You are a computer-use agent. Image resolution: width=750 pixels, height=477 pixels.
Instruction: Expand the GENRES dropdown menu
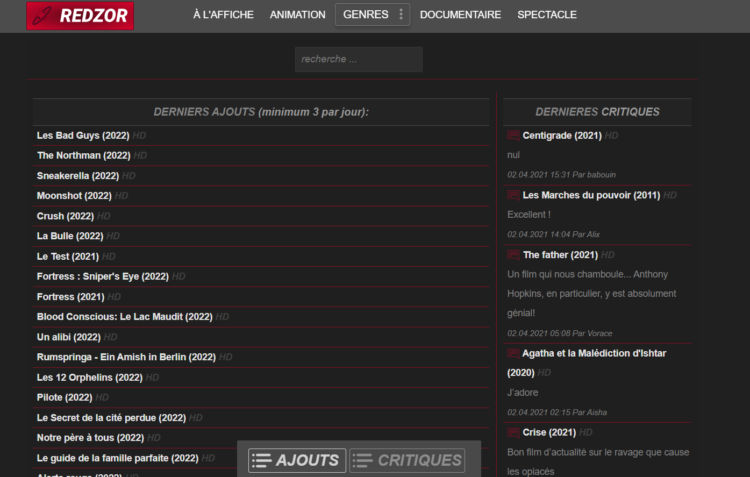pyautogui.click(x=372, y=14)
